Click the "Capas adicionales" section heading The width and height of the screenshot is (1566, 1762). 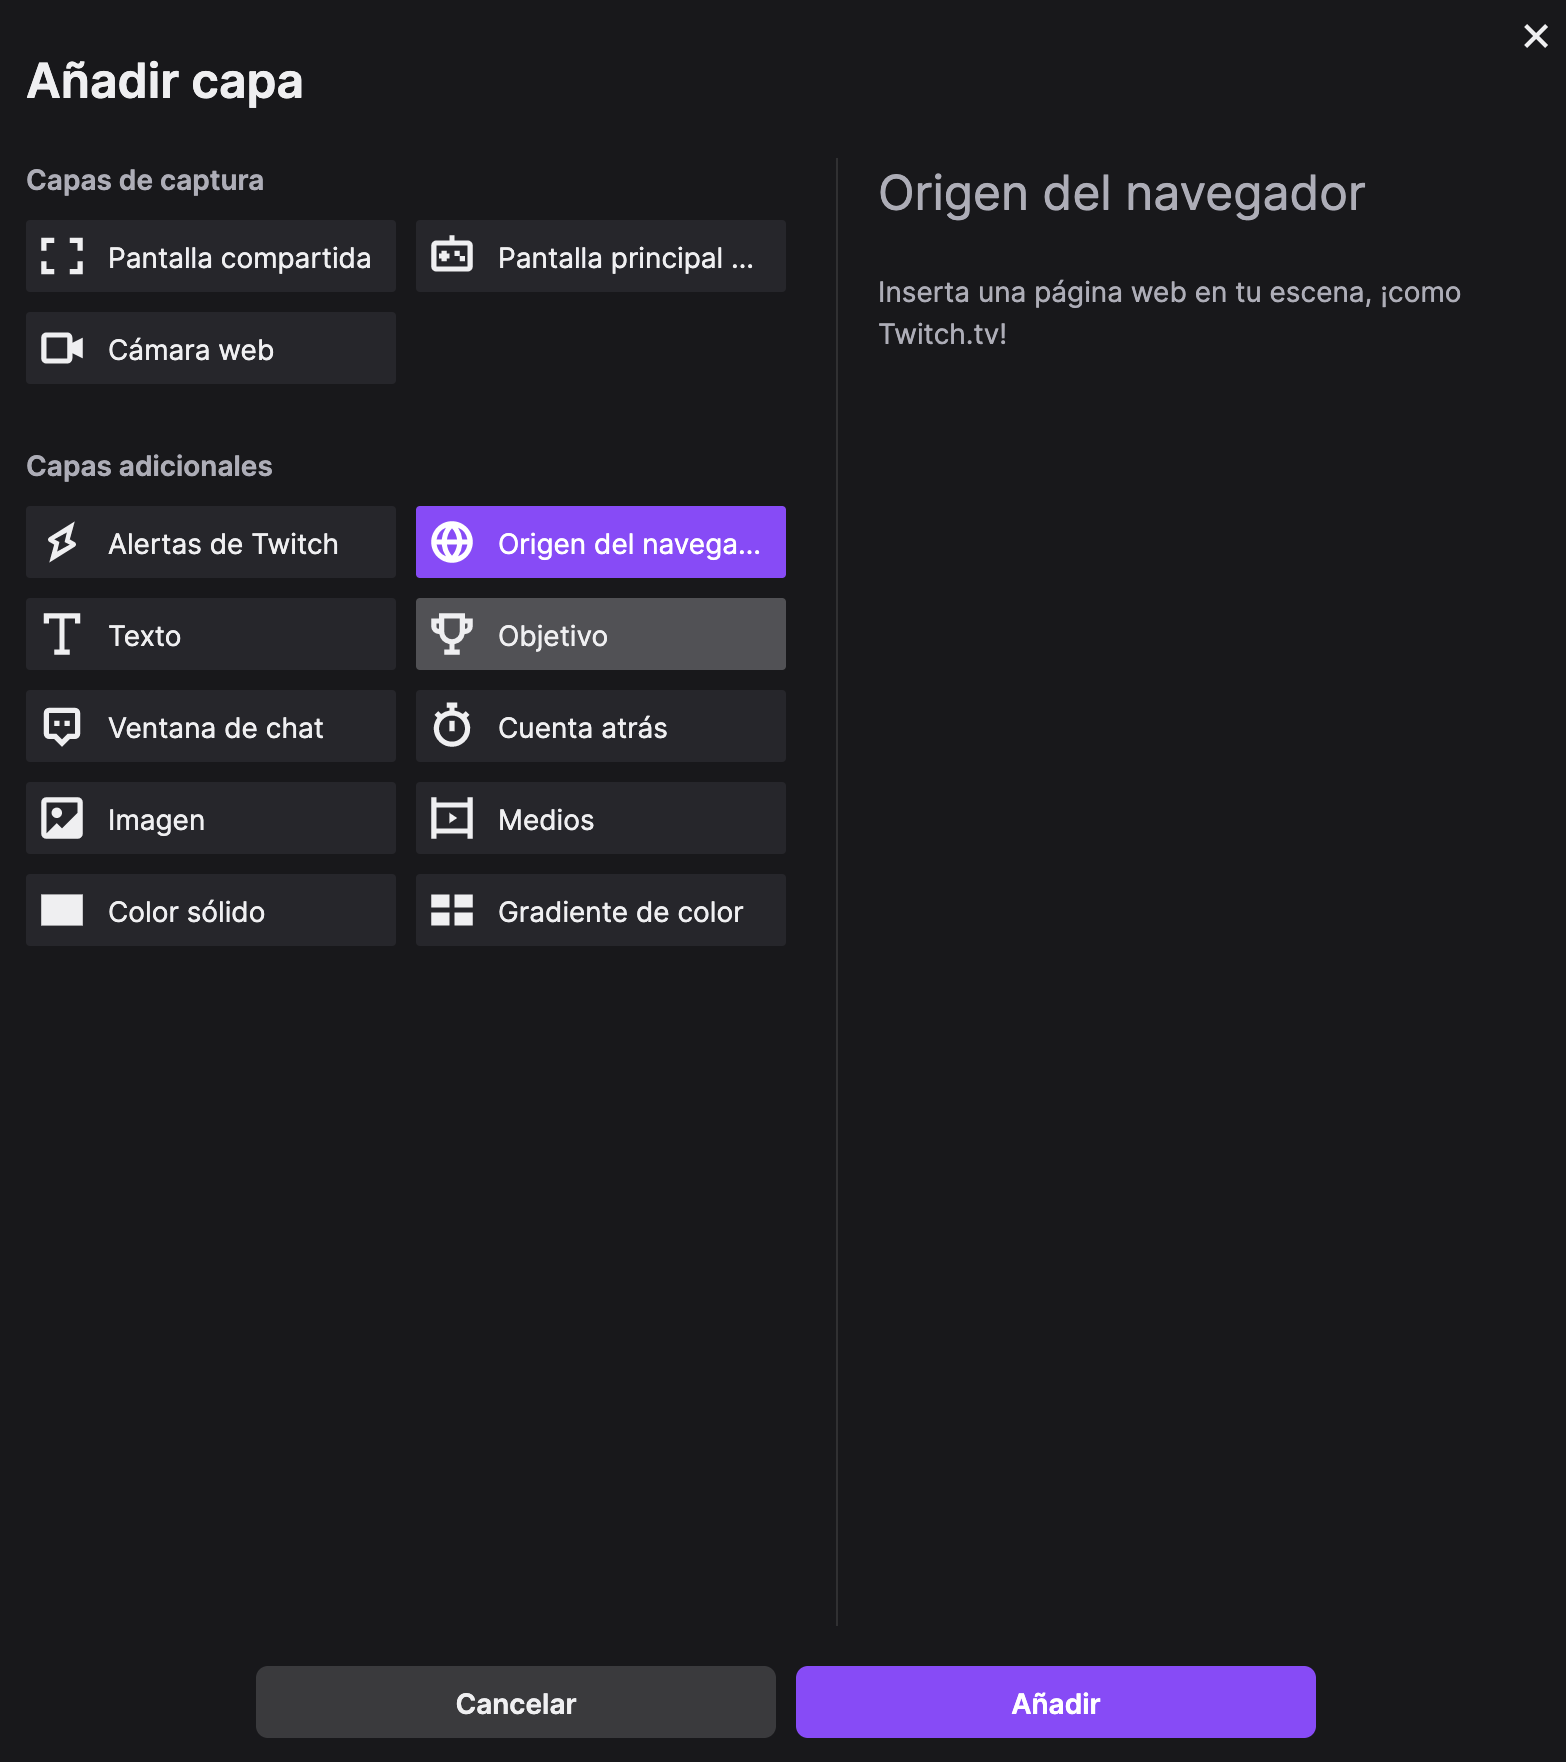pos(149,466)
